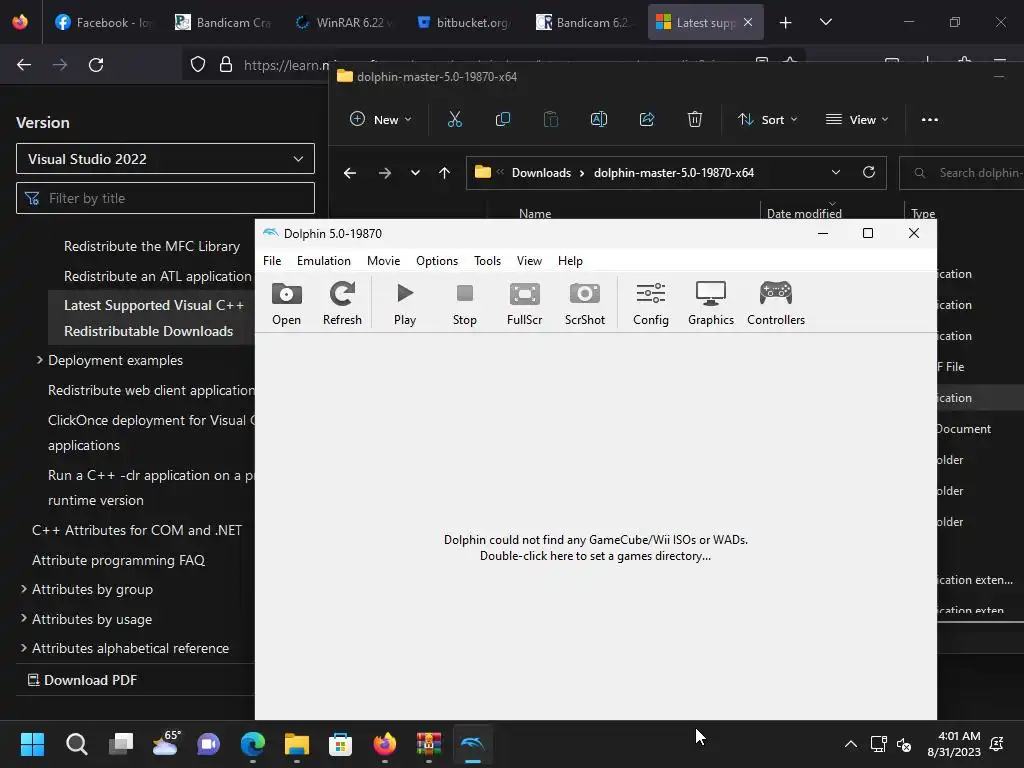Open the Dolphin File menu
This screenshot has height=768, width=1024.
point(272,261)
